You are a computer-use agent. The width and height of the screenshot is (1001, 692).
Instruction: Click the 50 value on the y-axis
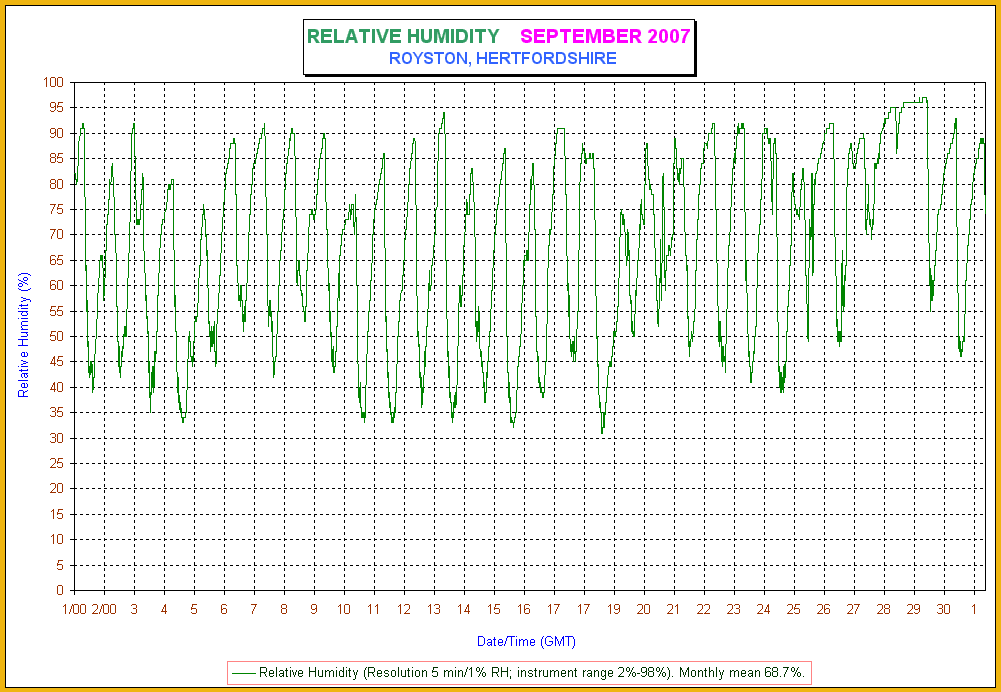pyautogui.click(x=58, y=336)
